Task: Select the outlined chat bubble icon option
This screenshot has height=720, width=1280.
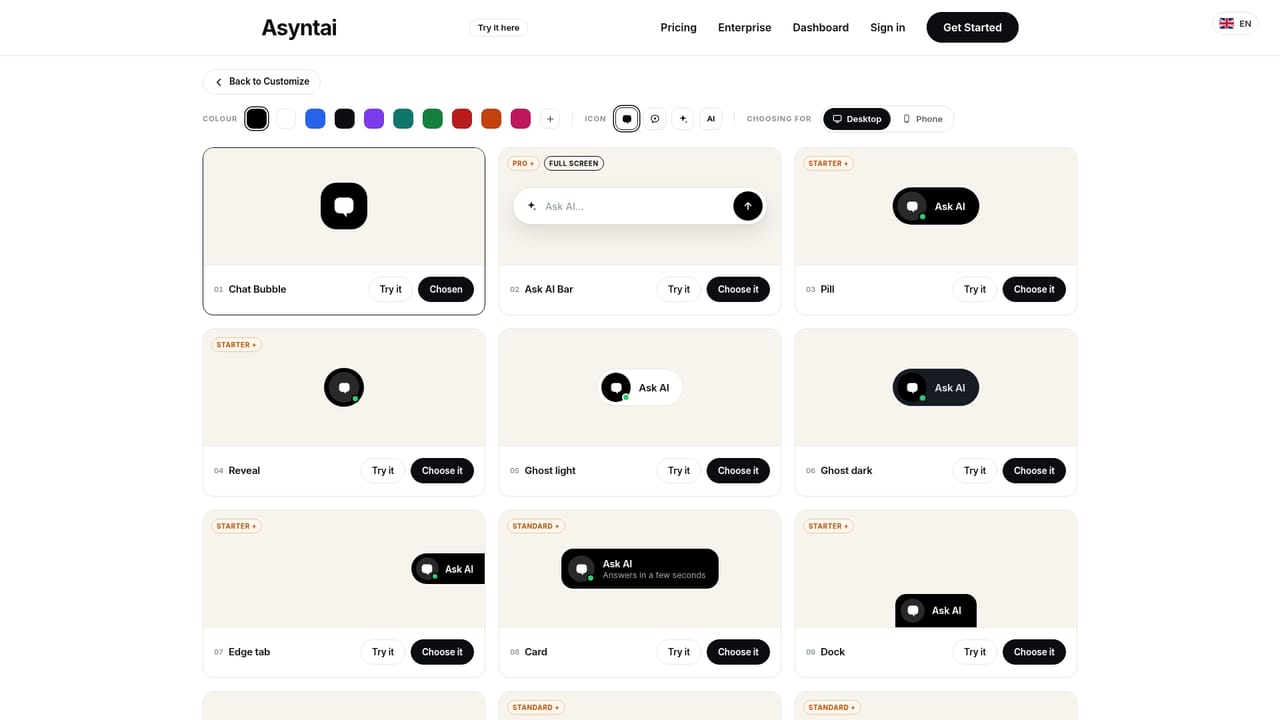Action: (655, 118)
